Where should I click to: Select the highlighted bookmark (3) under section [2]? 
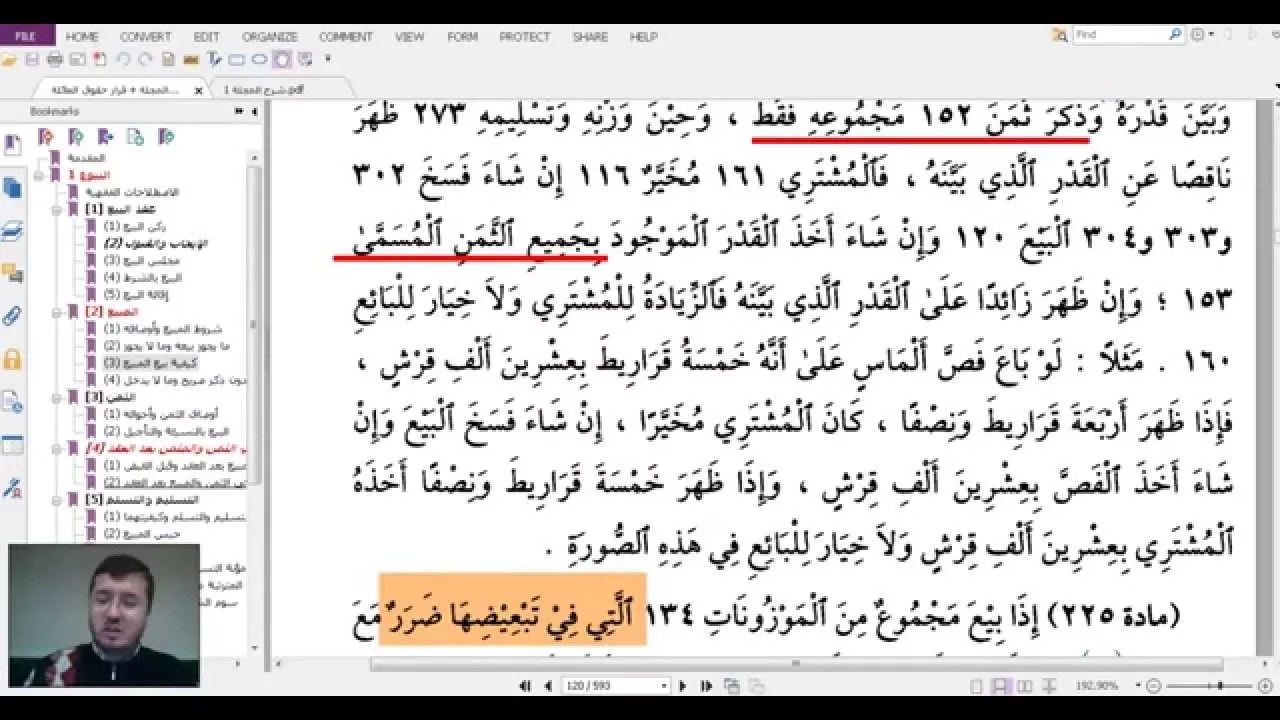[151, 363]
